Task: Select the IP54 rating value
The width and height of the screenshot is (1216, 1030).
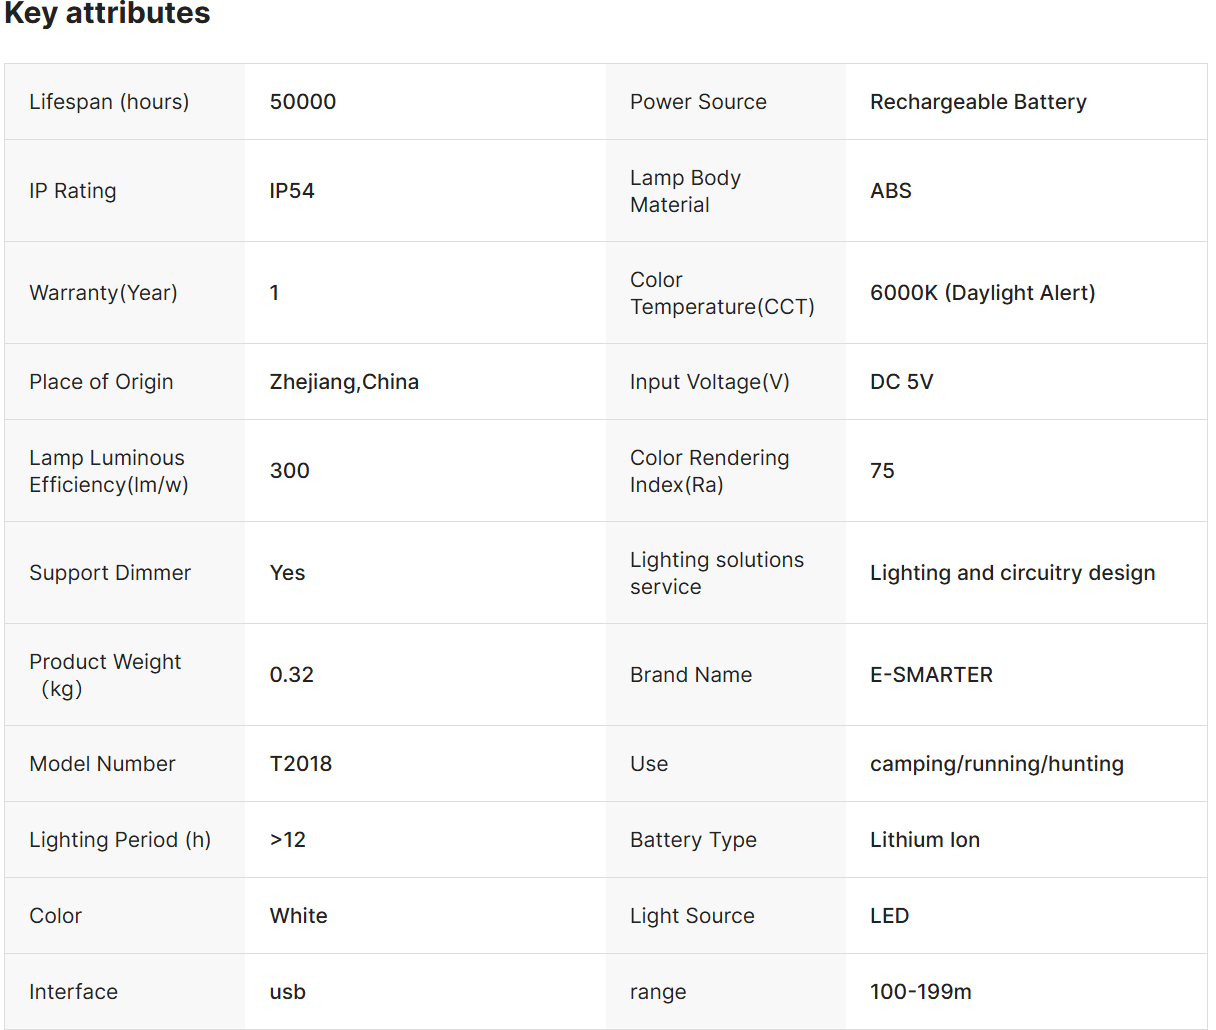Action: [x=292, y=191]
